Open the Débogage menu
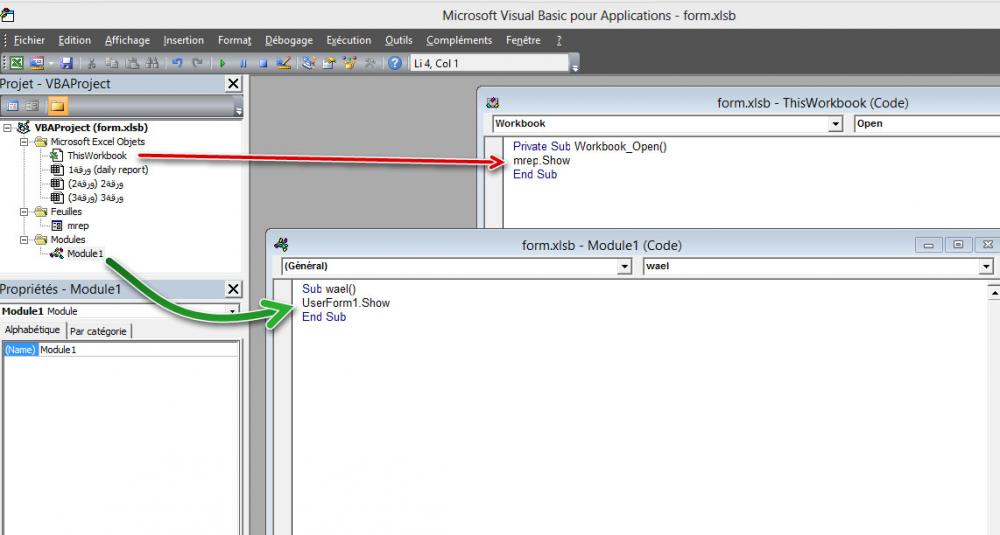 [289, 40]
